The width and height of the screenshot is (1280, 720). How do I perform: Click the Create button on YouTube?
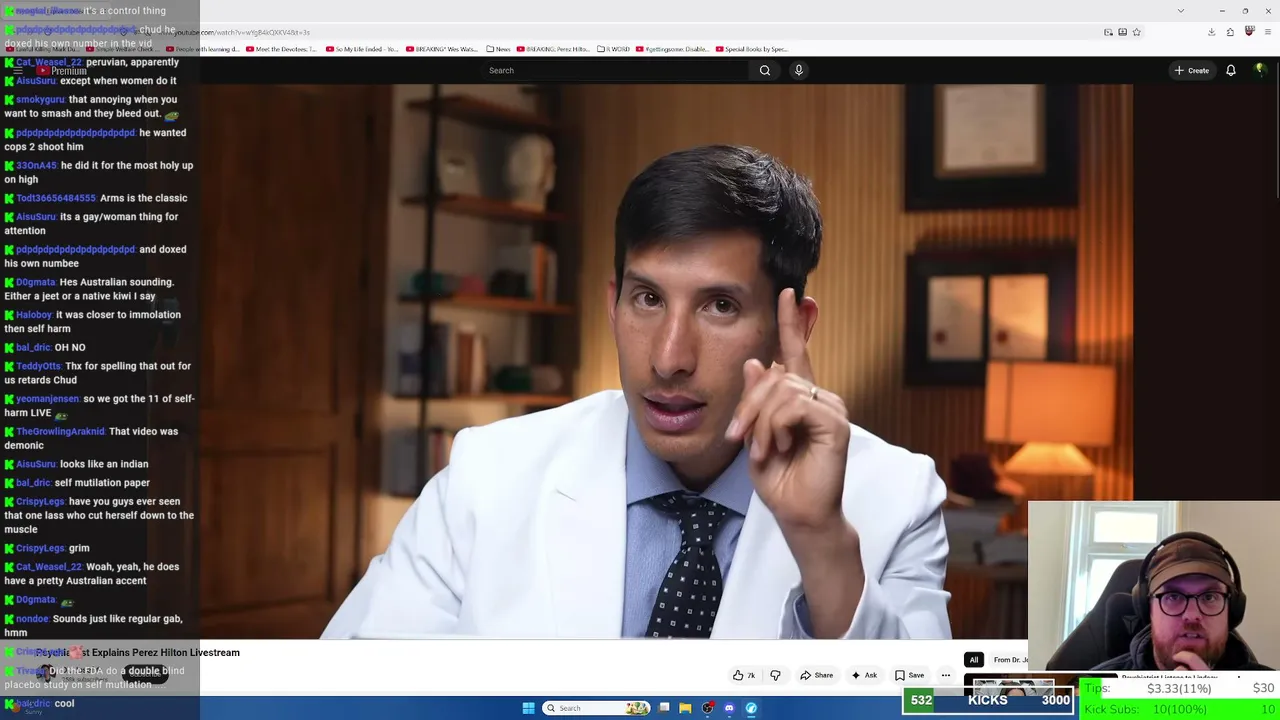point(1192,70)
